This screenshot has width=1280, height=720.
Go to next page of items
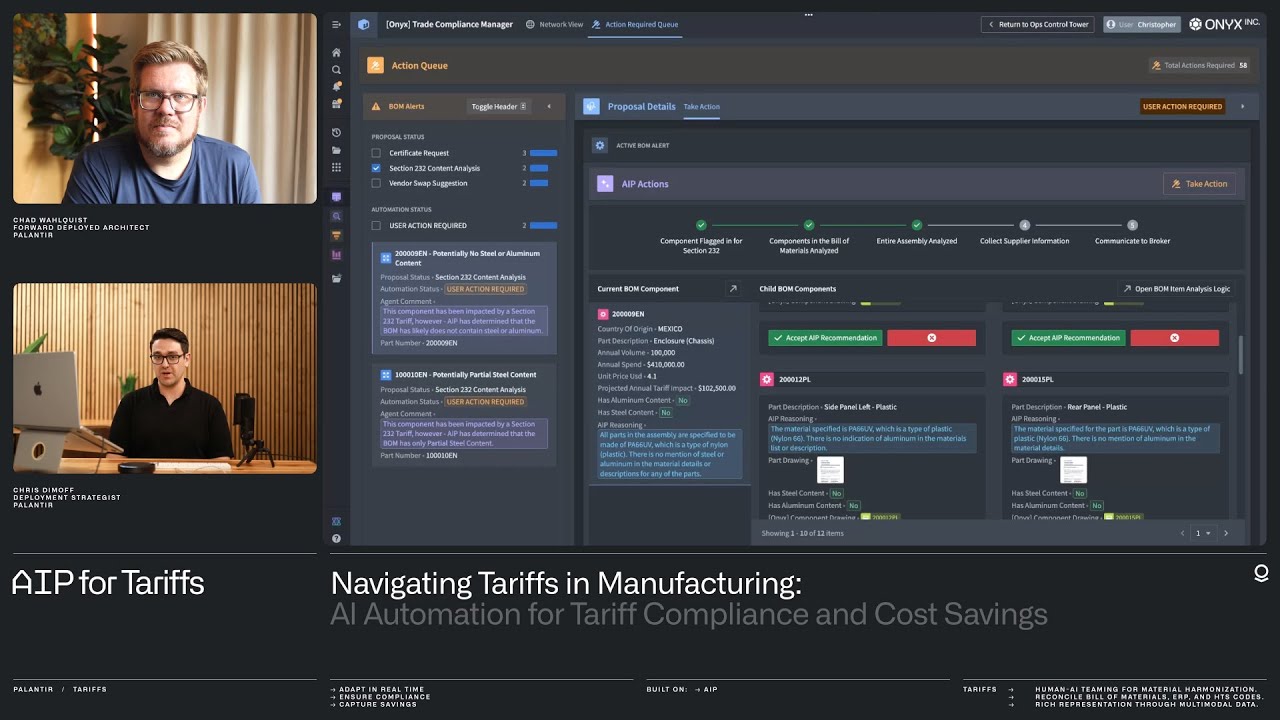coord(1226,533)
